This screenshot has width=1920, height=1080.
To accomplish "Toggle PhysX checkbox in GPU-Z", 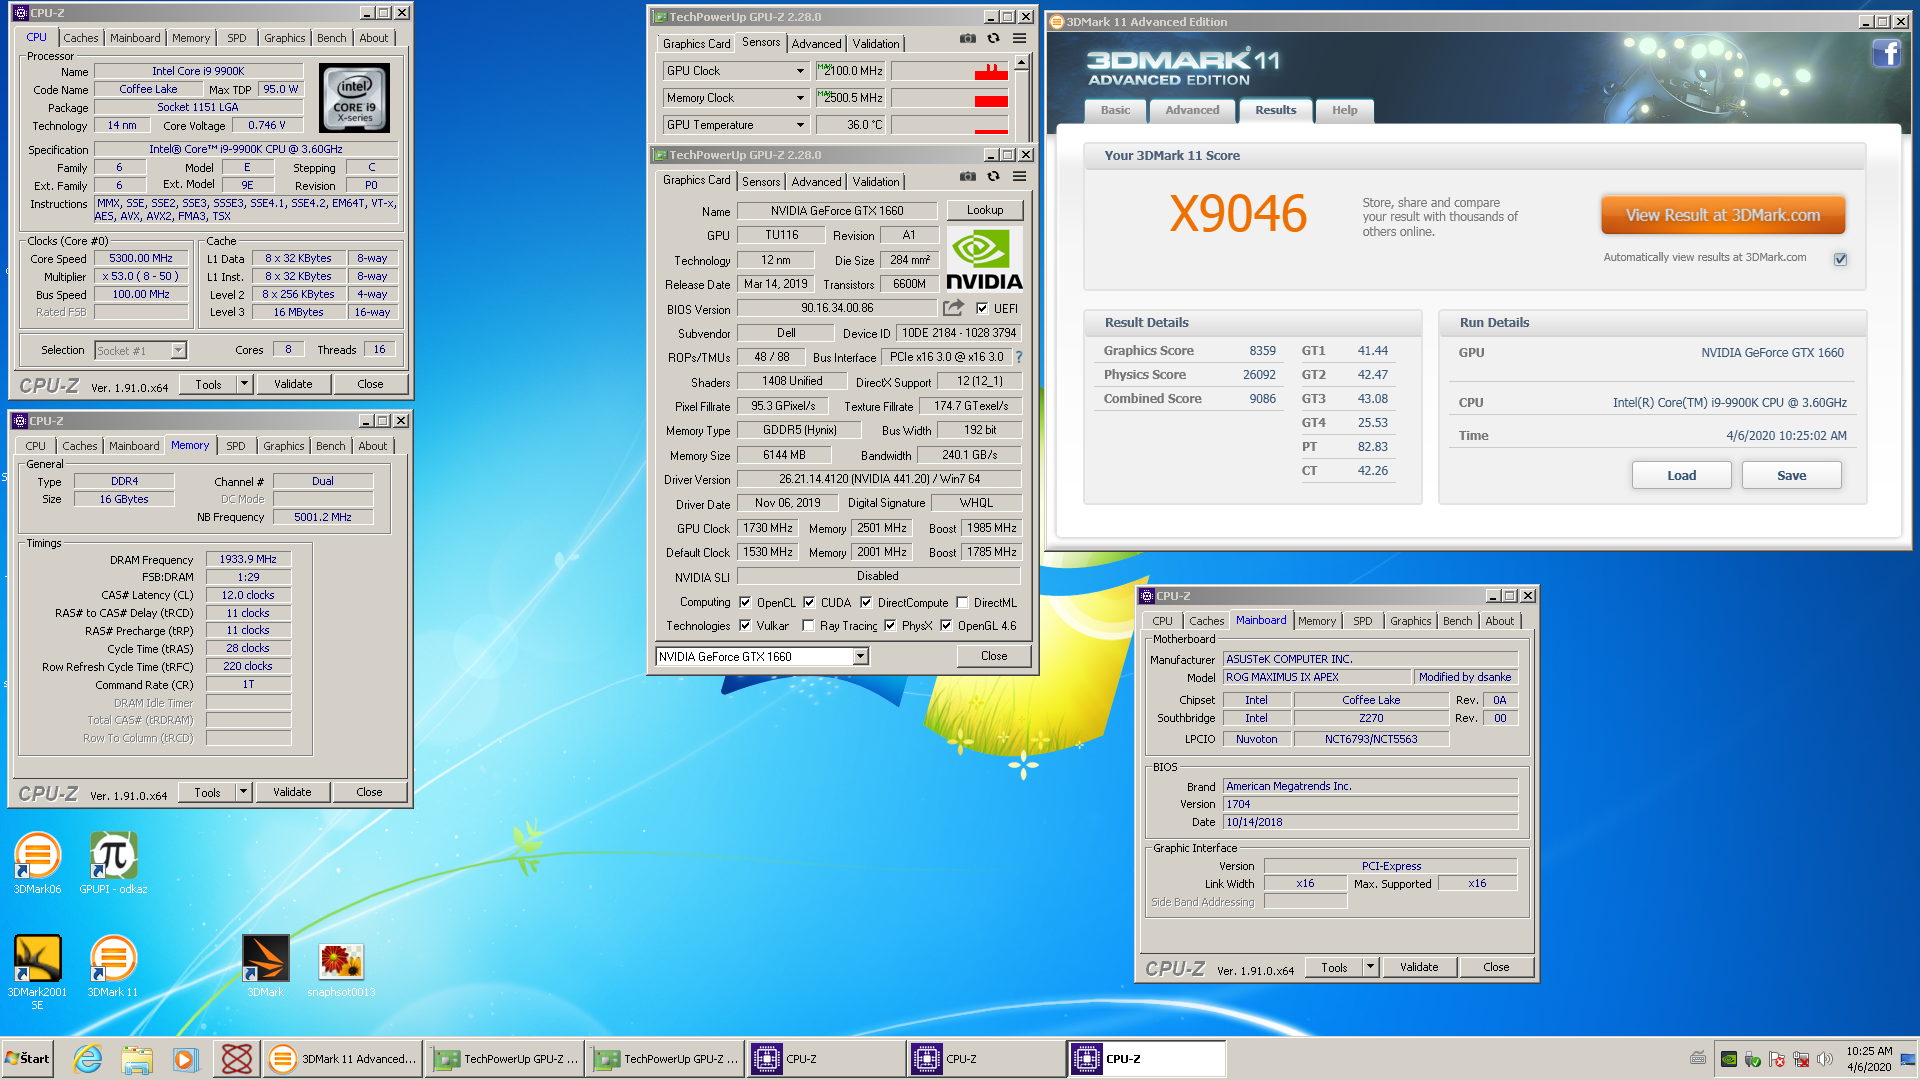I will tap(890, 625).
